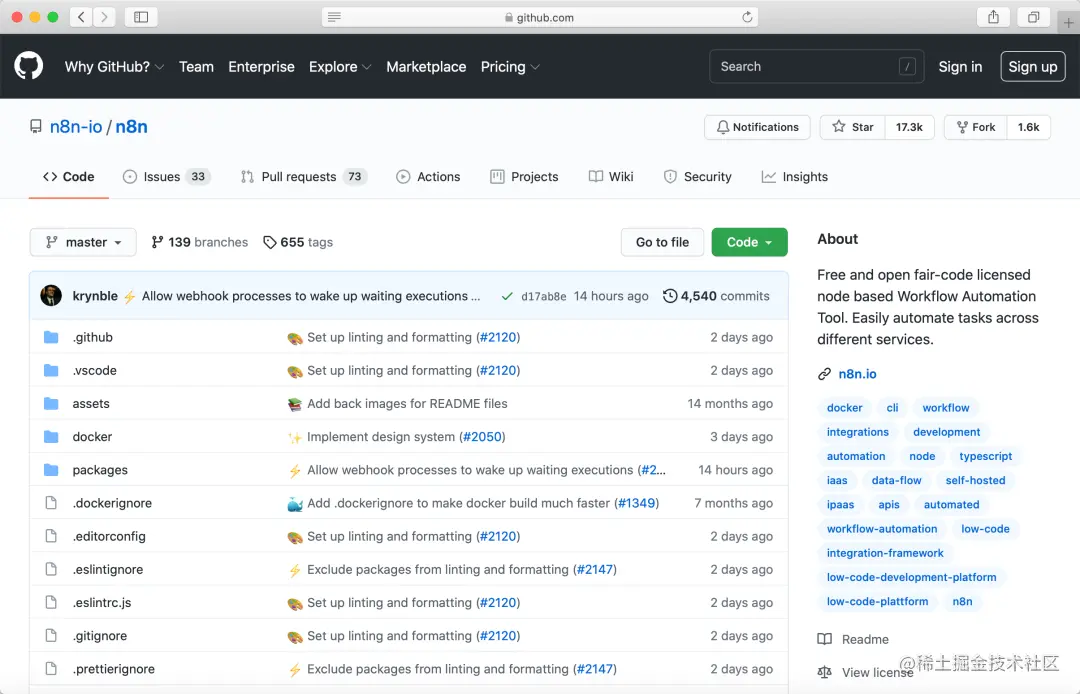Reload the page using the refresh icon
Viewport: 1080px width, 694px height.
click(747, 17)
